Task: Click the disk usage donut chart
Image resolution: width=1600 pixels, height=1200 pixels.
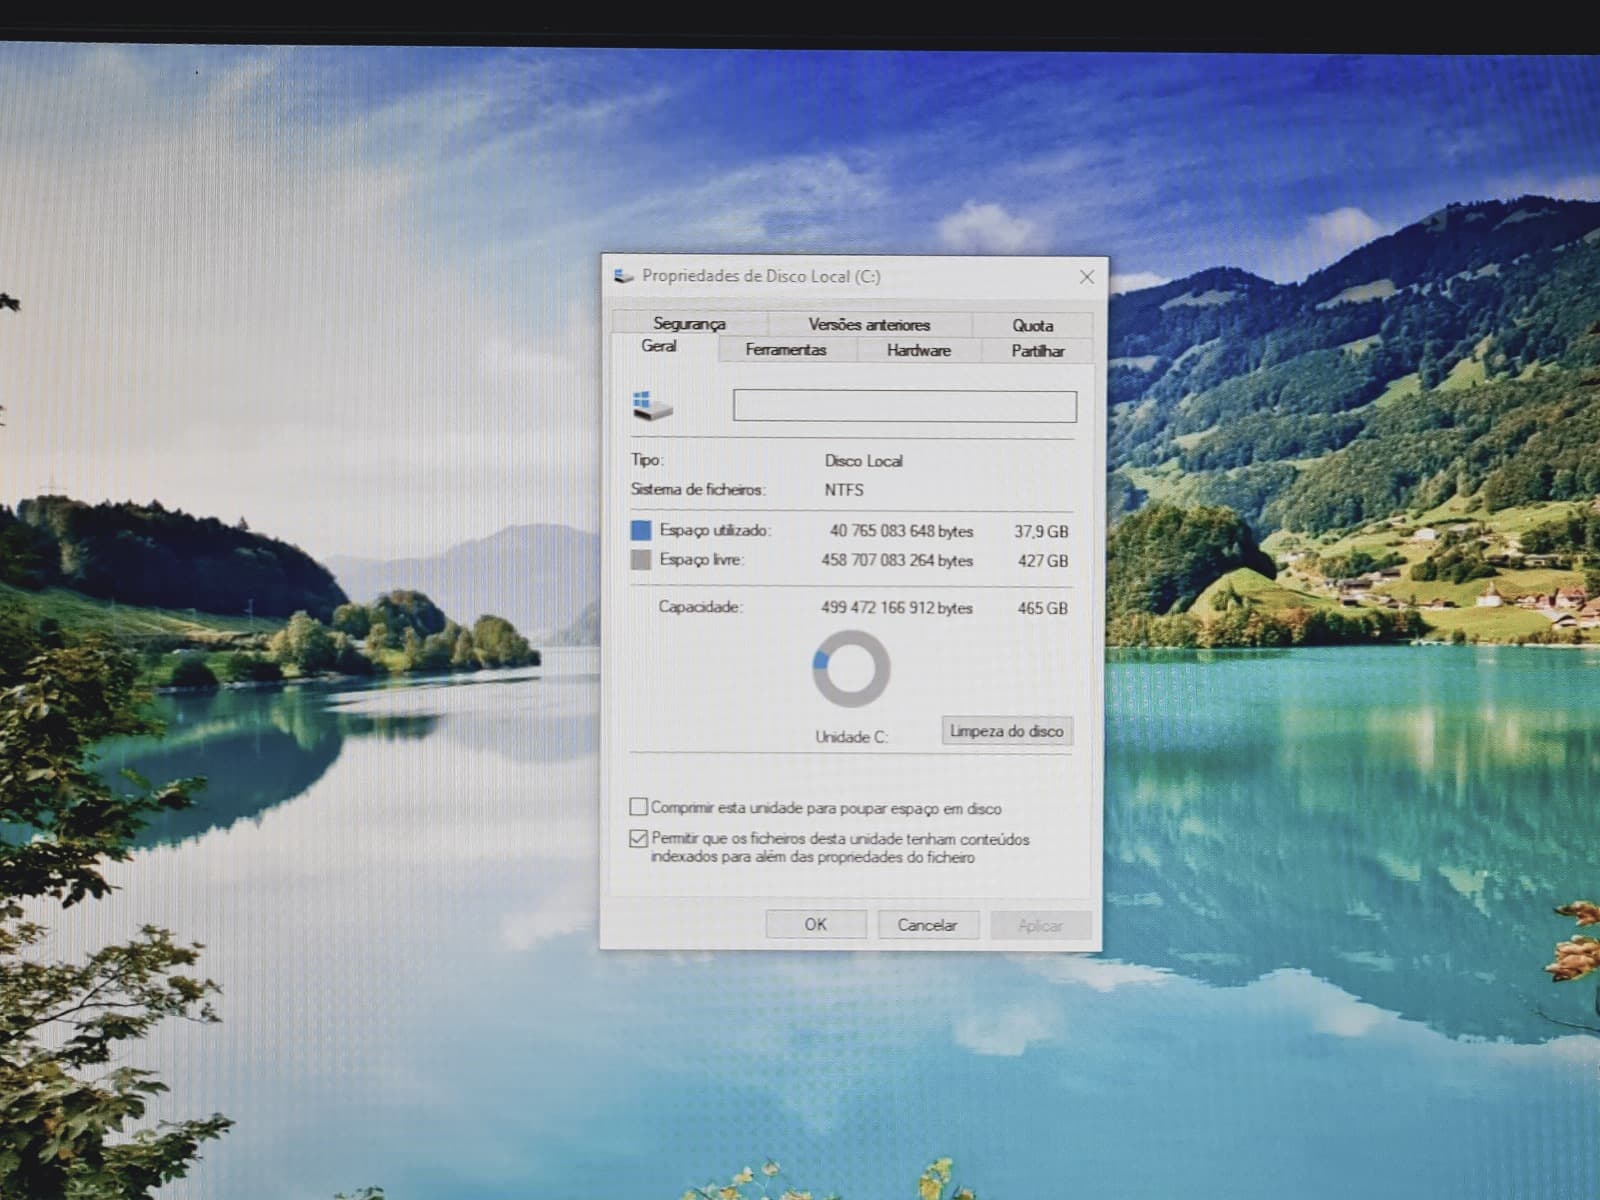Action: point(851,668)
